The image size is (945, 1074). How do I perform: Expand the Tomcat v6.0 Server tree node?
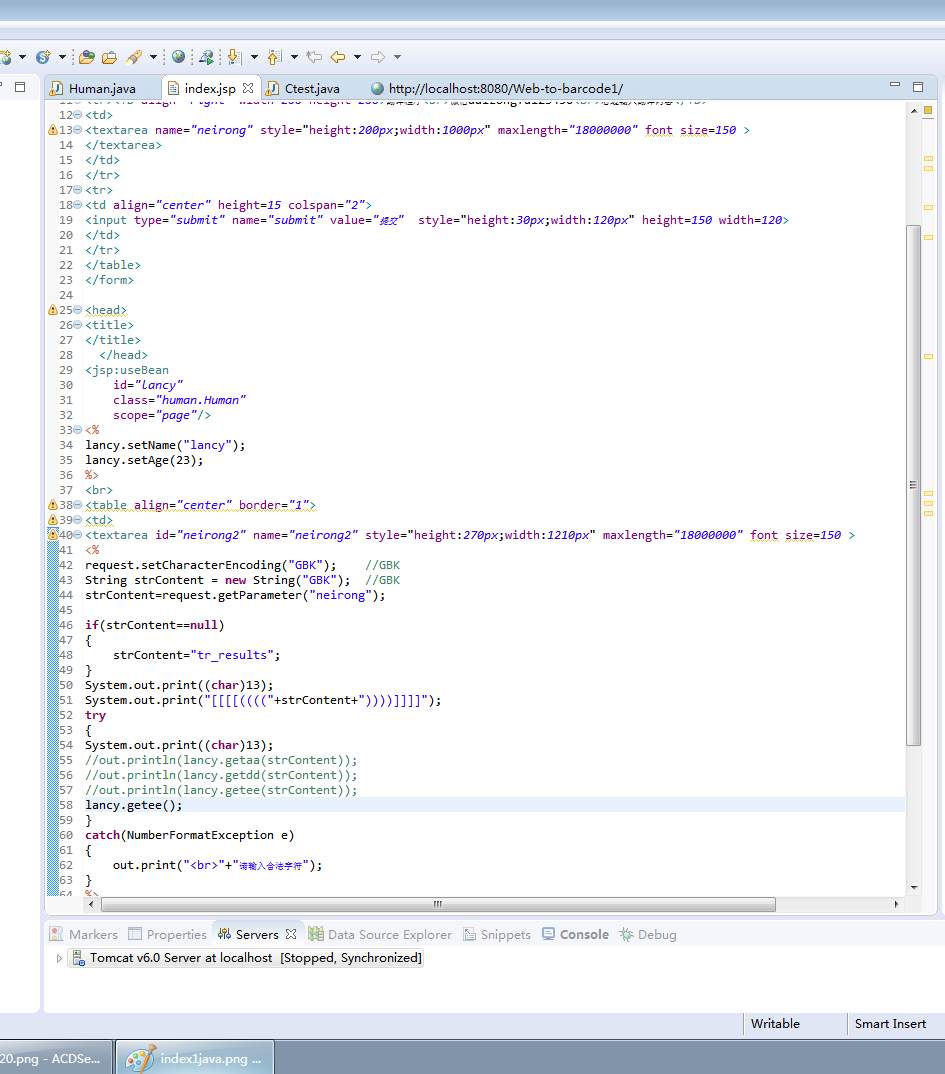[x=59, y=958]
